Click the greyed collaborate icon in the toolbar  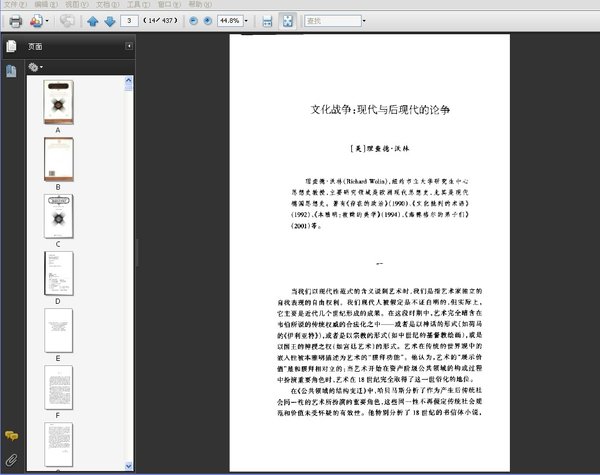click(x=67, y=21)
